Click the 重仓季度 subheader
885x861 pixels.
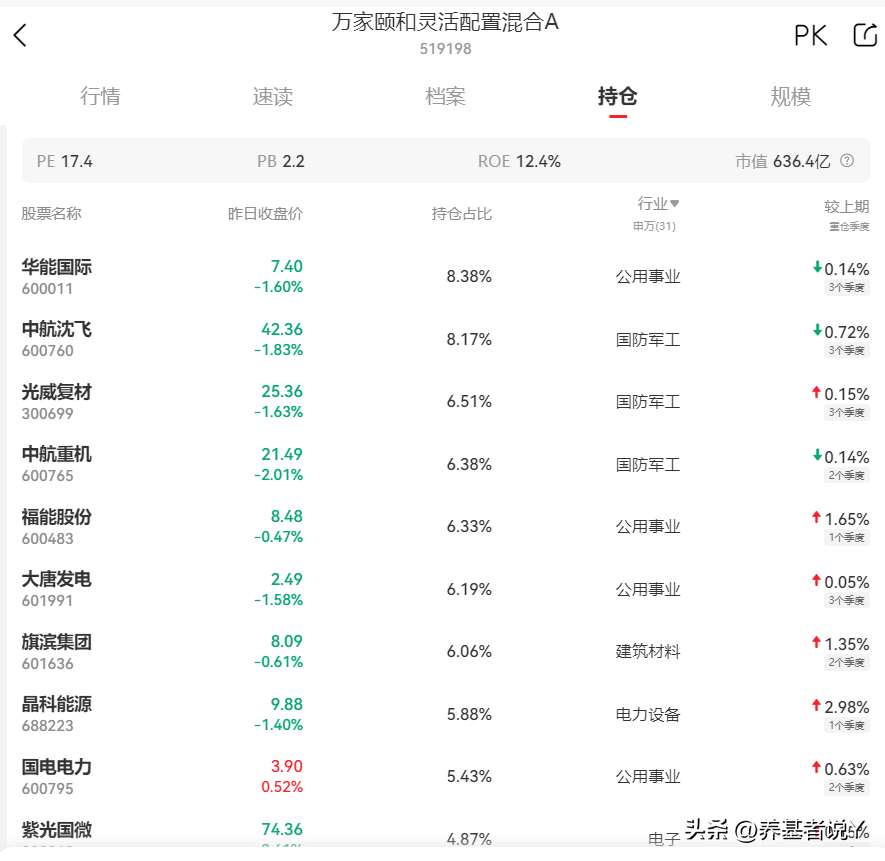pyautogui.click(x=849, y=226)
